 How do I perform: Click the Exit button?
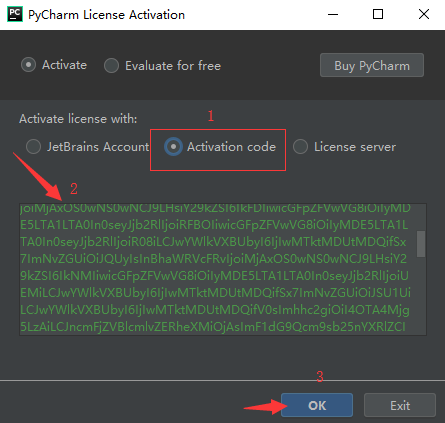click(400, 405)
